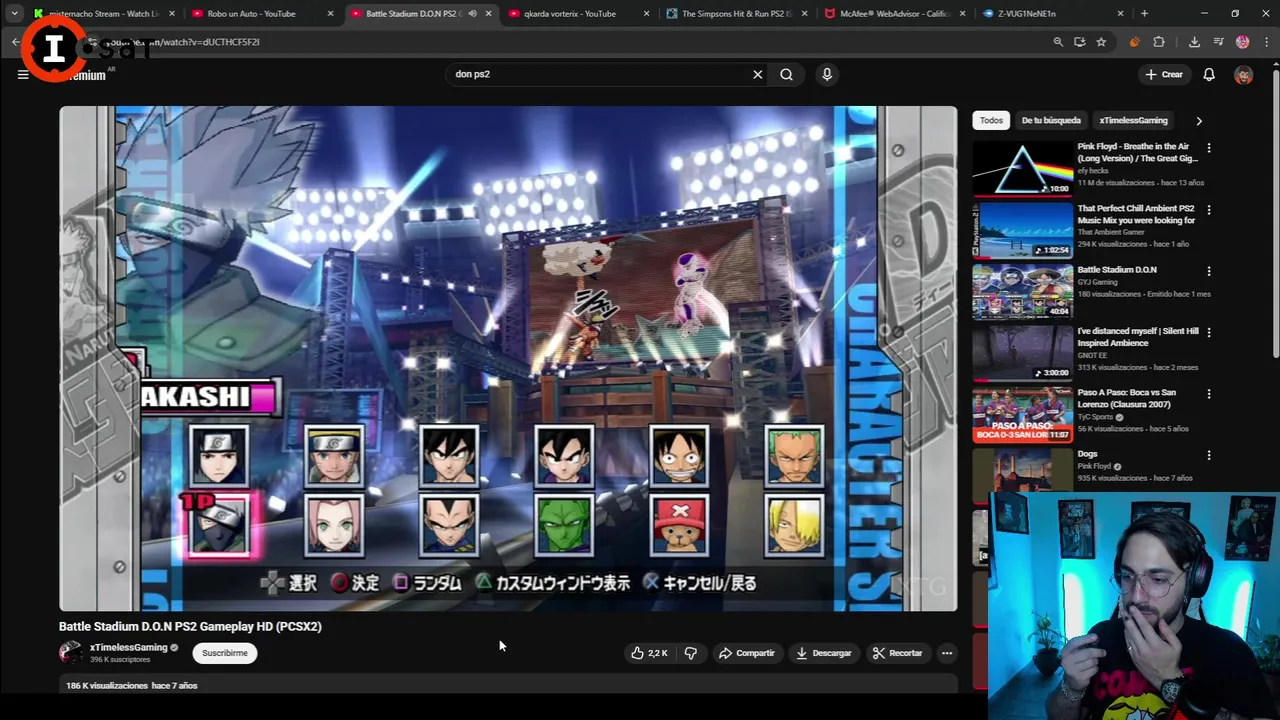Open the browser downloads icon
Viewport: 1280px width, 720px height.
[1194, 42]
